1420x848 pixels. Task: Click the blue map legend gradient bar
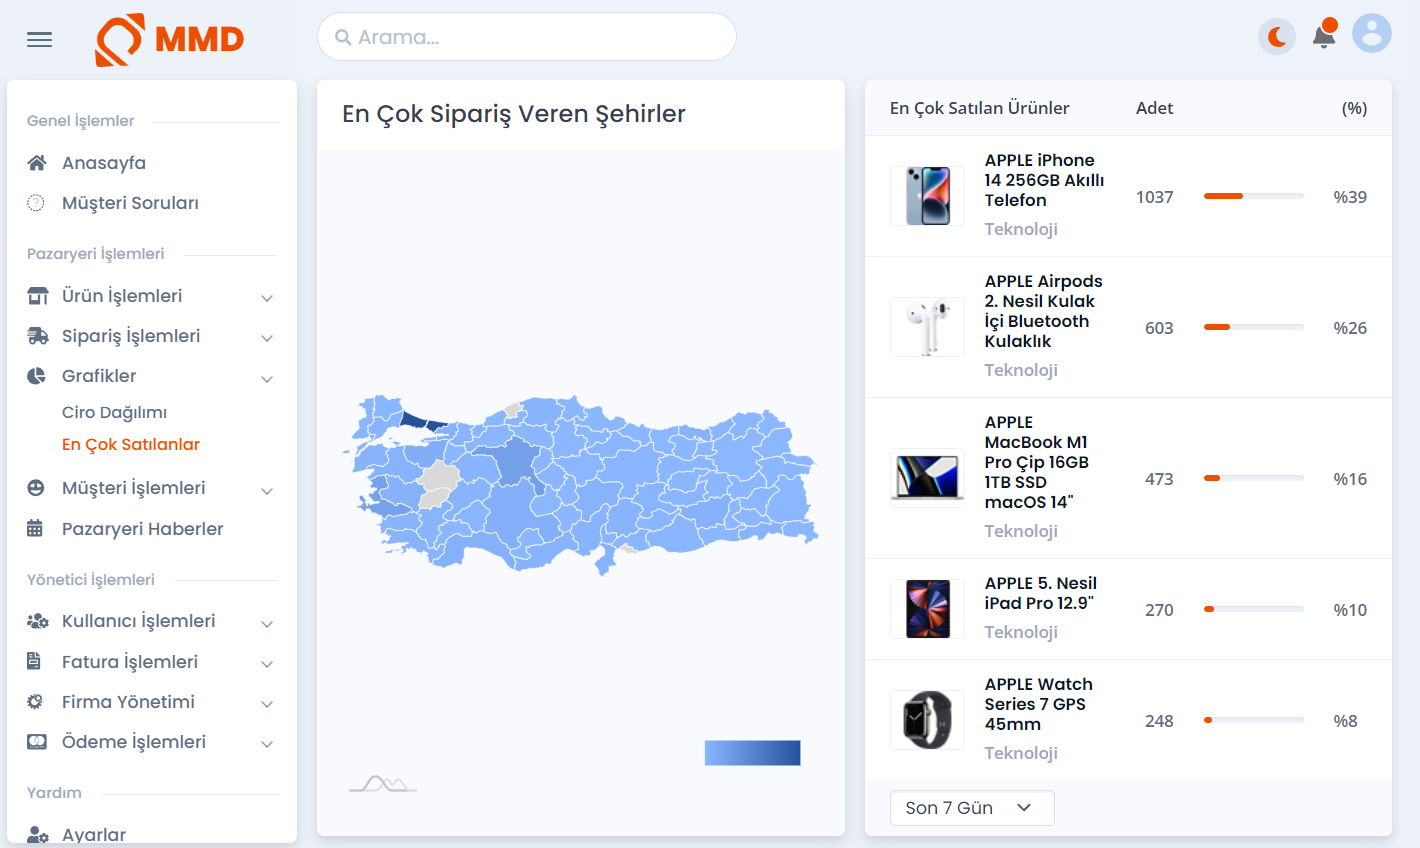(753, 753)
